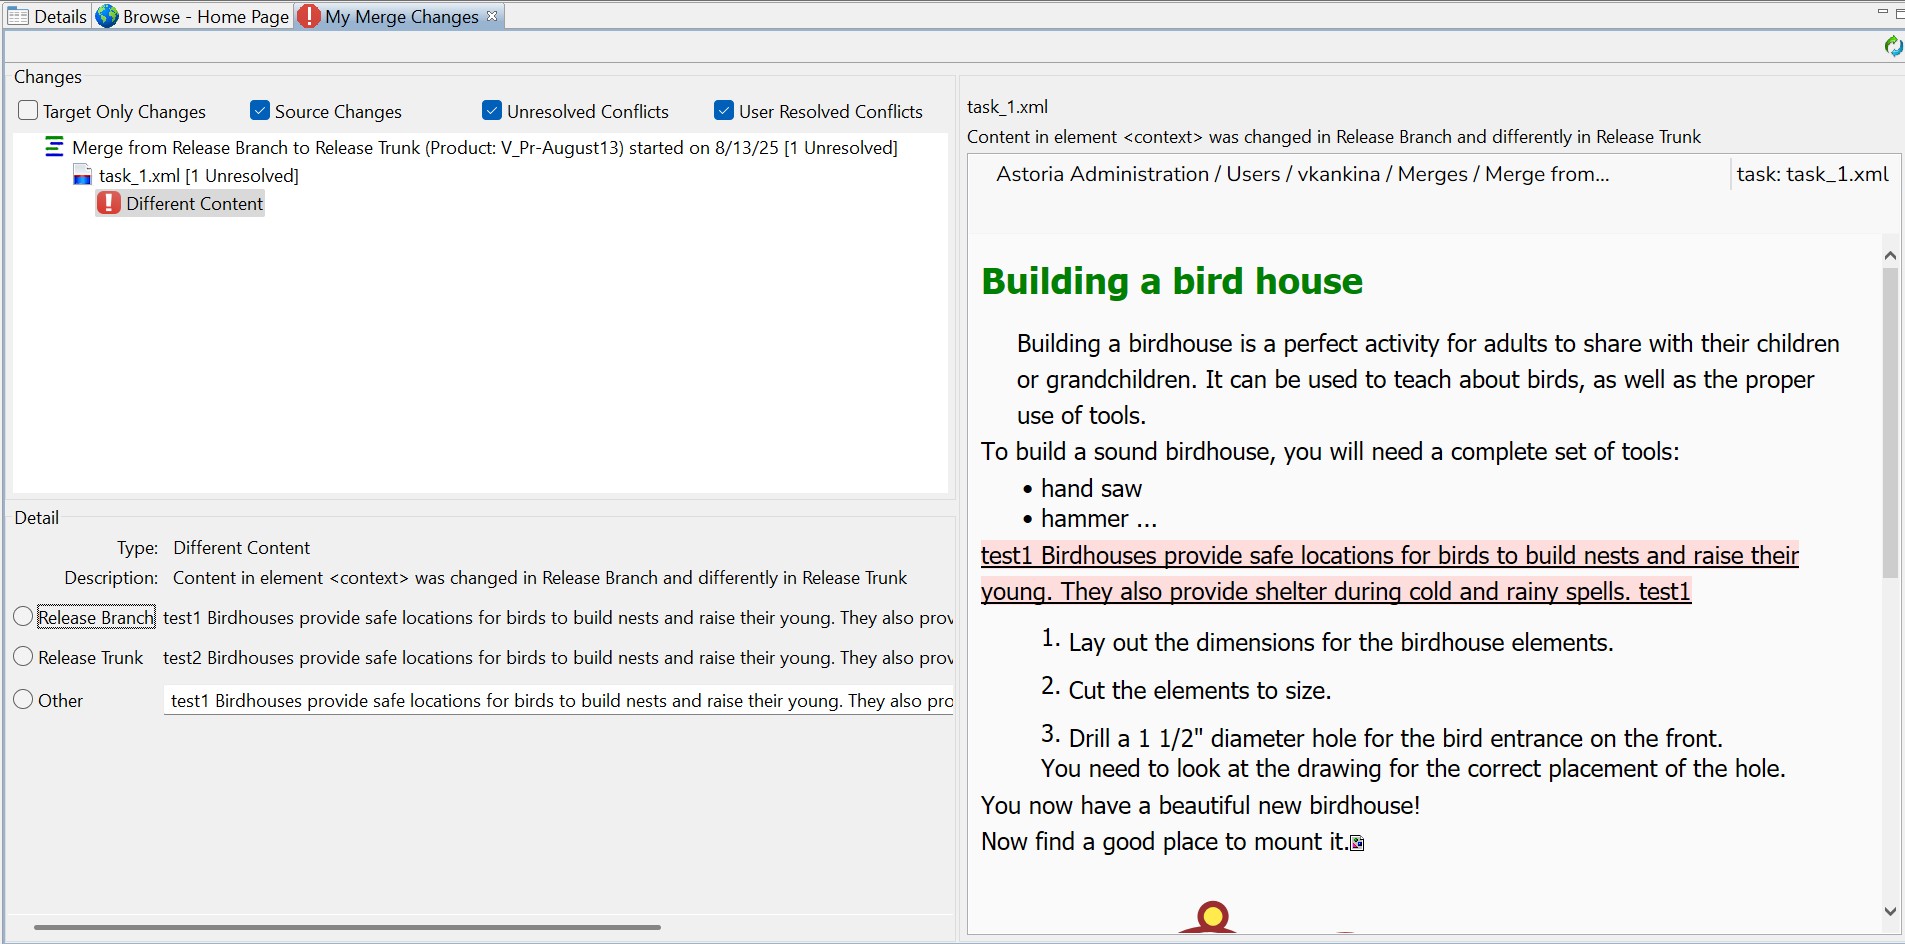
Task: Click the globe icon on Browse tab
Action: tap(107, 17)
